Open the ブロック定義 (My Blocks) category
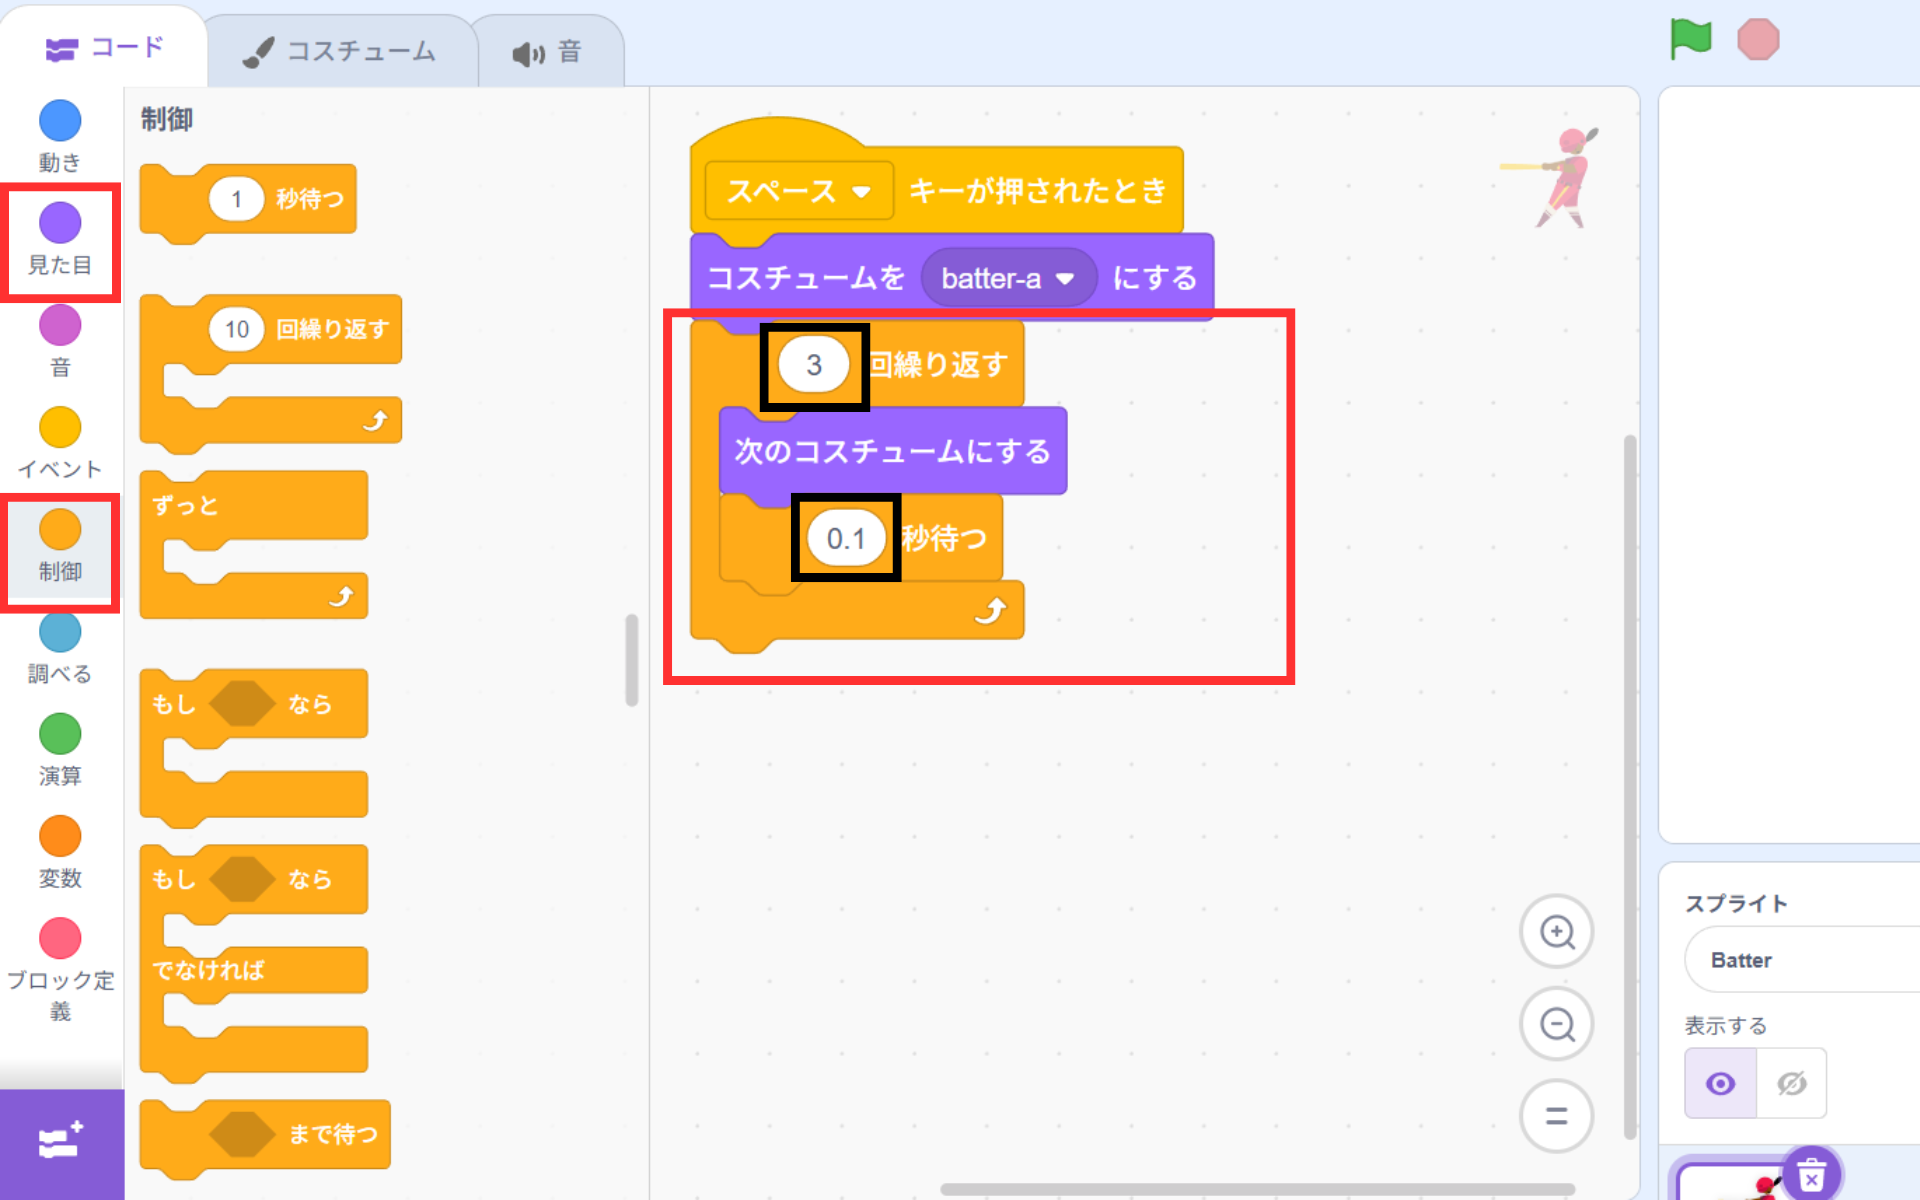The height and width of the screenshot is (1200, 1920). click(60, 970)
